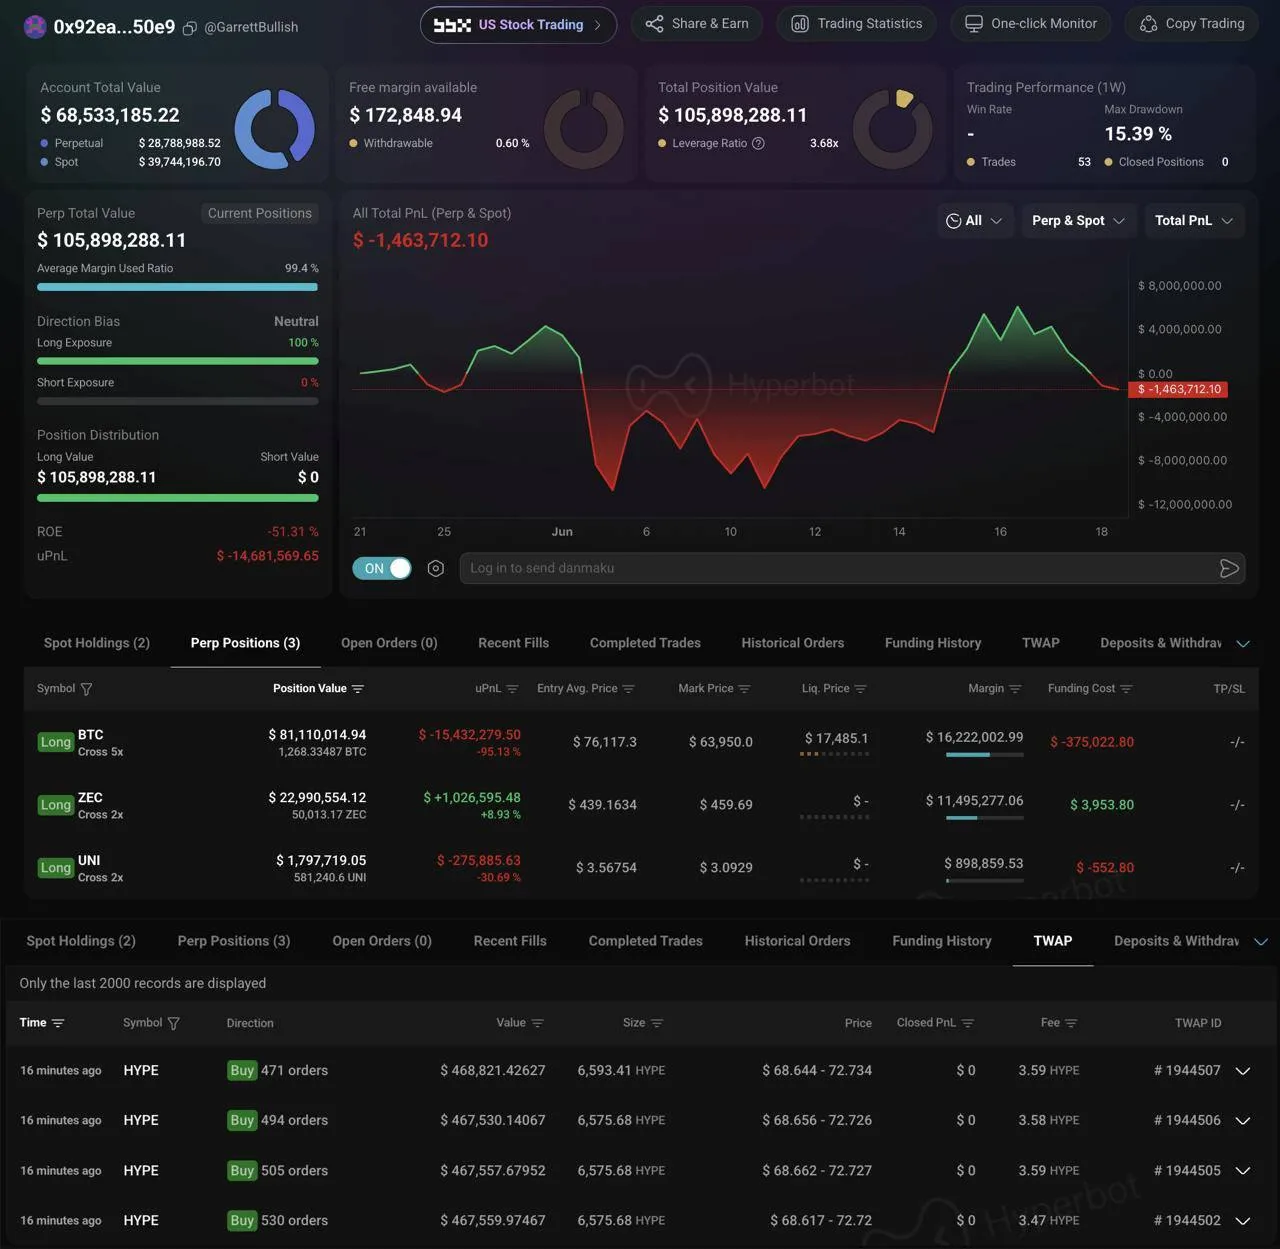Open US Stock Trading button
1280x1249 pixels.
click(x=518, y=24)
